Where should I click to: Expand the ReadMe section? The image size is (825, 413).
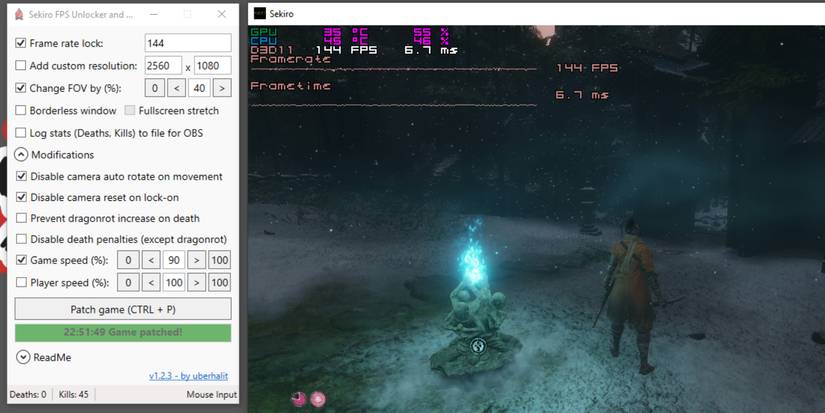[23, 357]
